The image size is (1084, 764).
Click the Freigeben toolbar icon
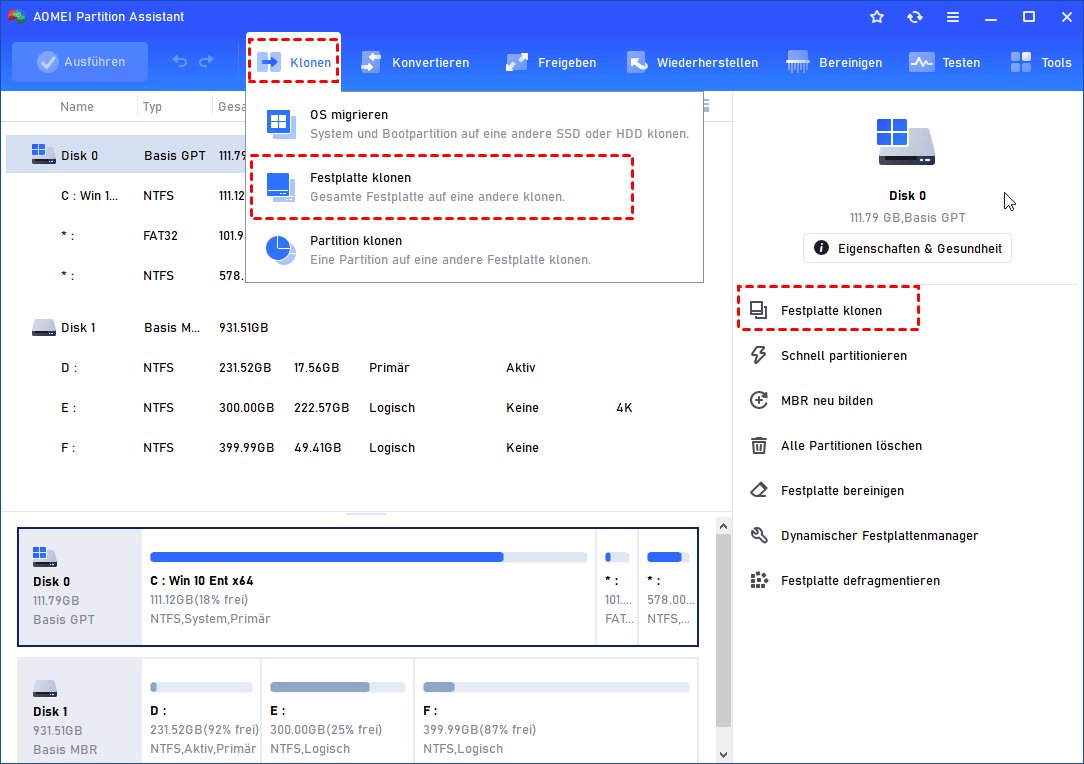tap(516, 62)
